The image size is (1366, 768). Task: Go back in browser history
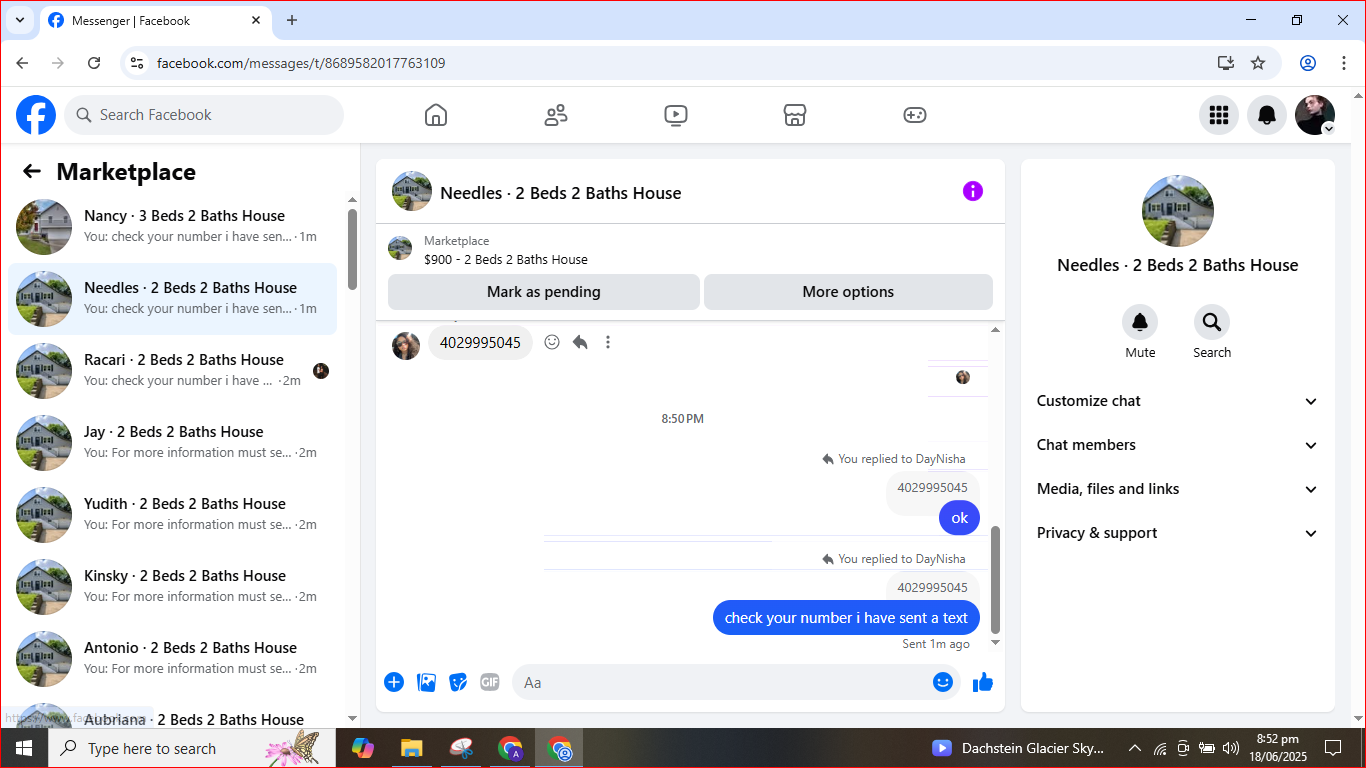click(22, 63)
